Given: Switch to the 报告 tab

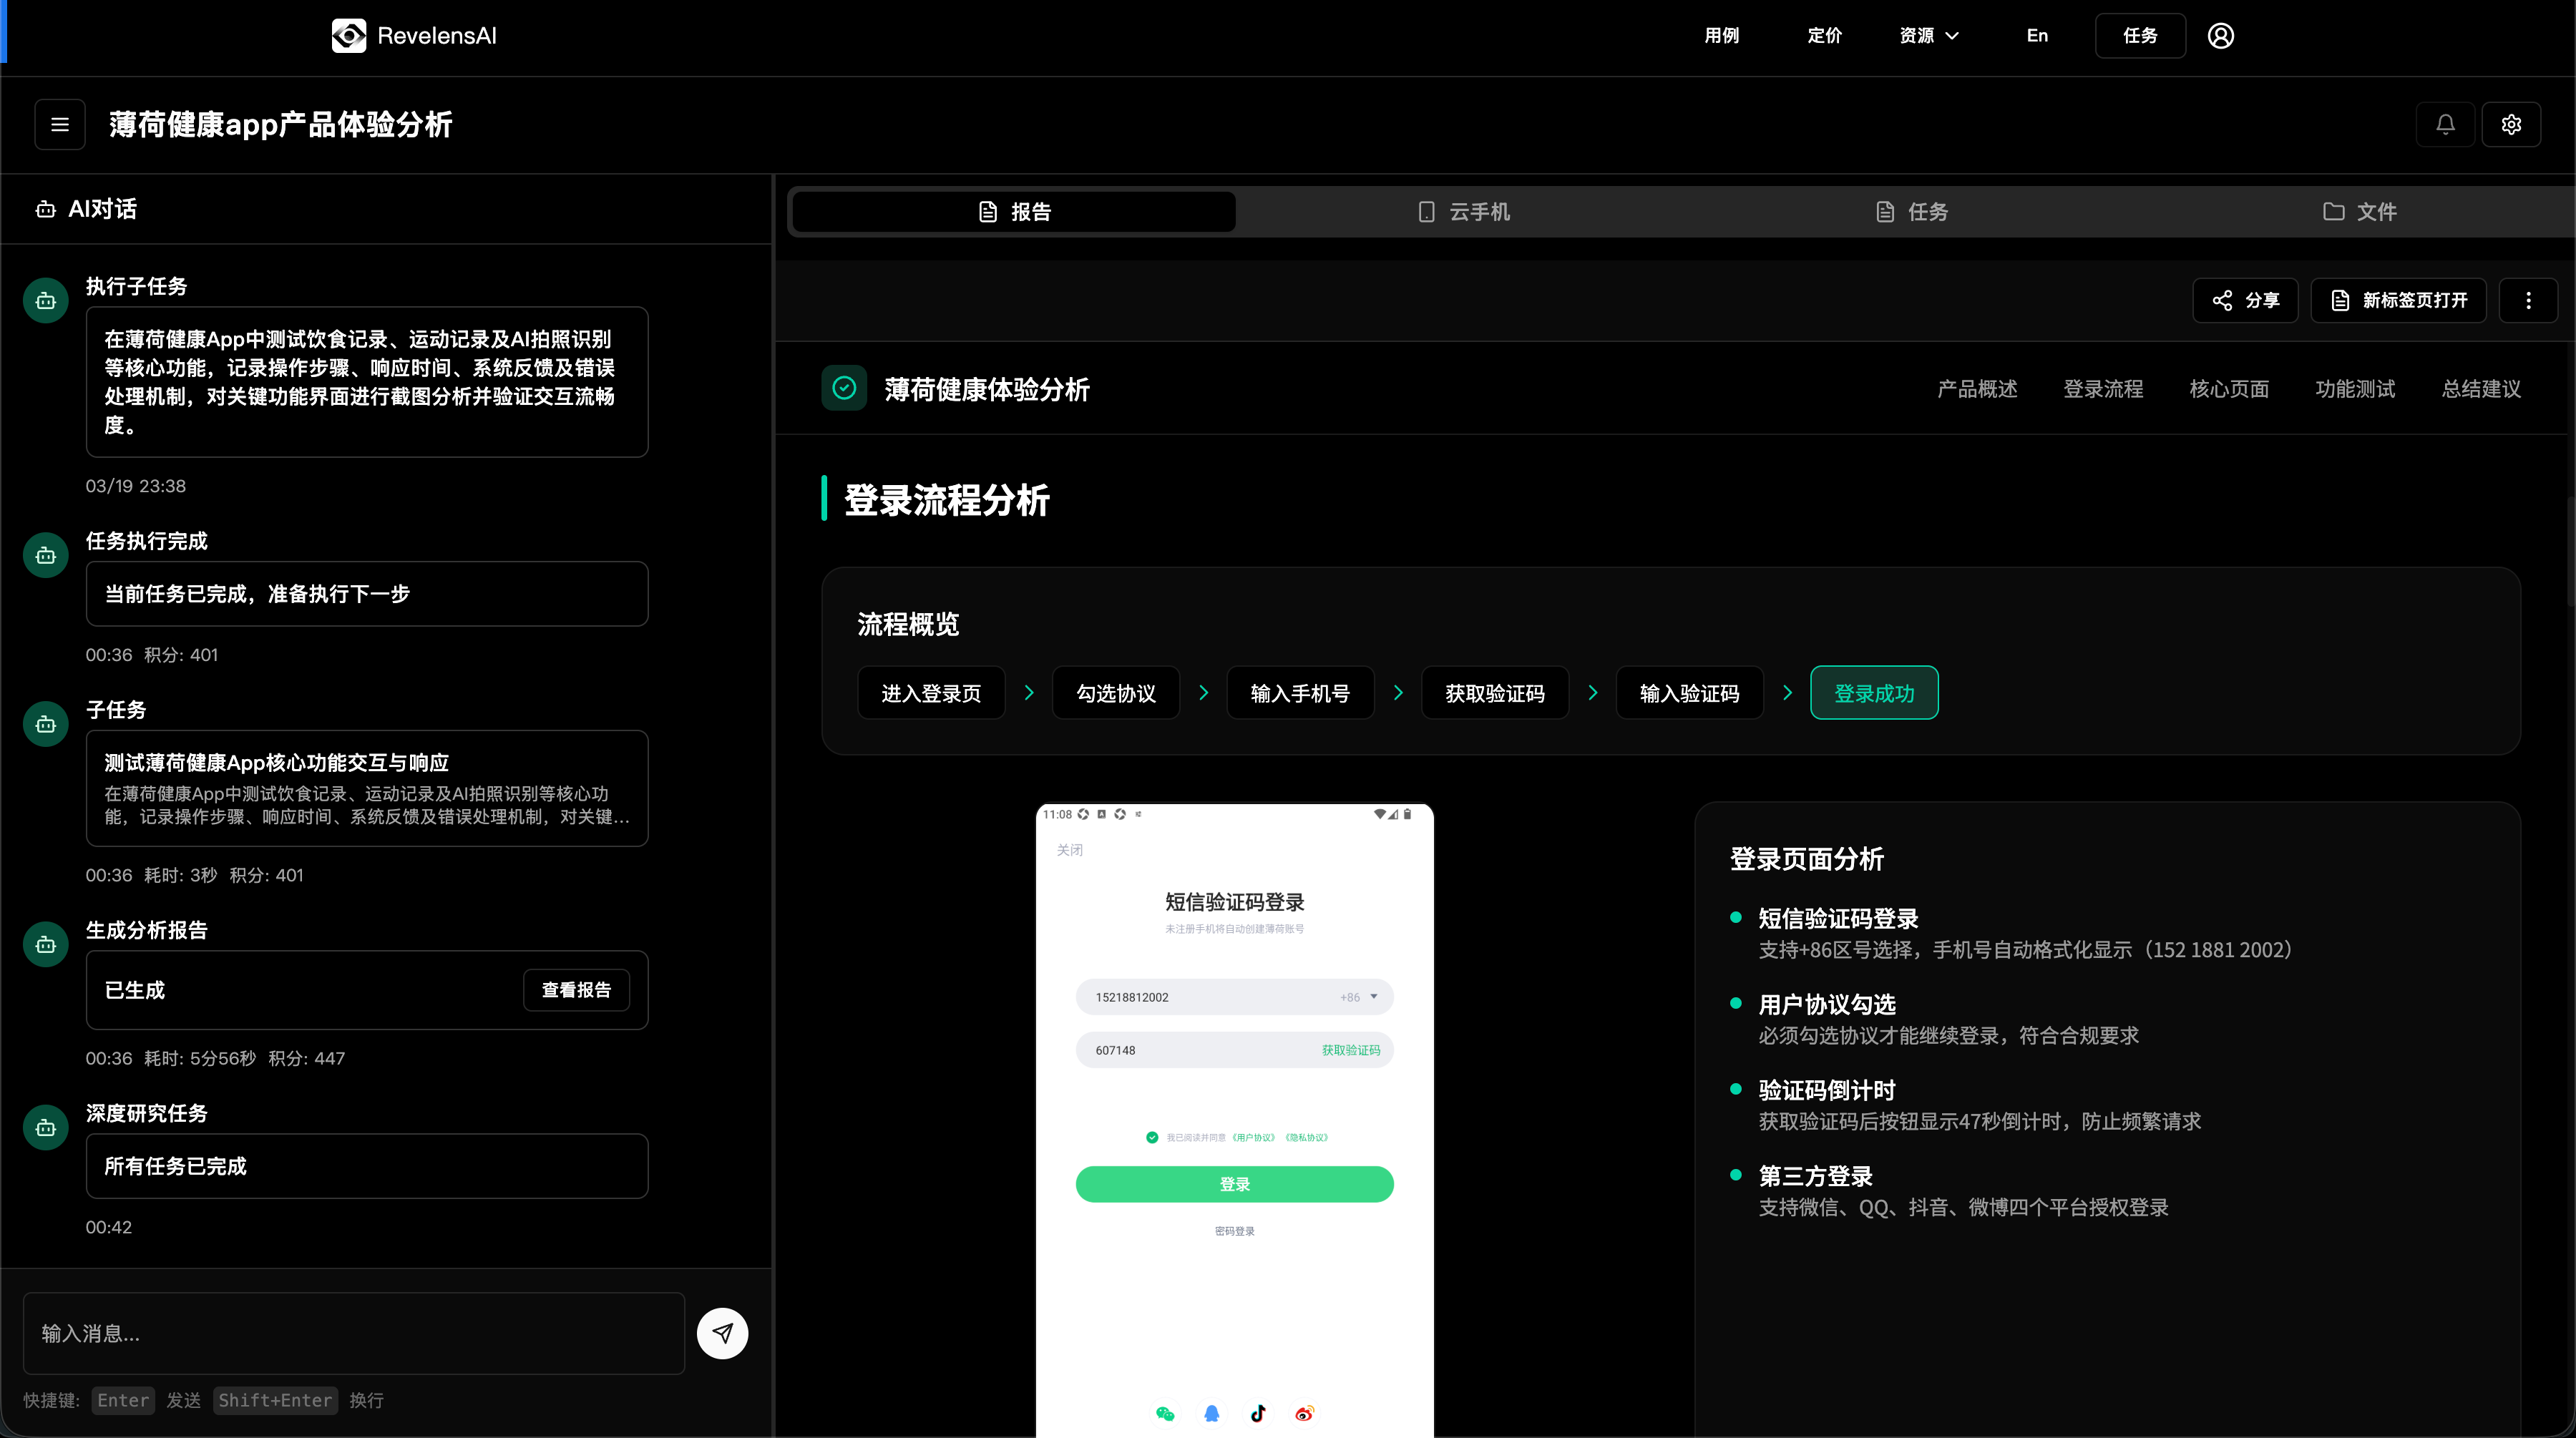Looking at the screenshot, I should point(1014,212).
